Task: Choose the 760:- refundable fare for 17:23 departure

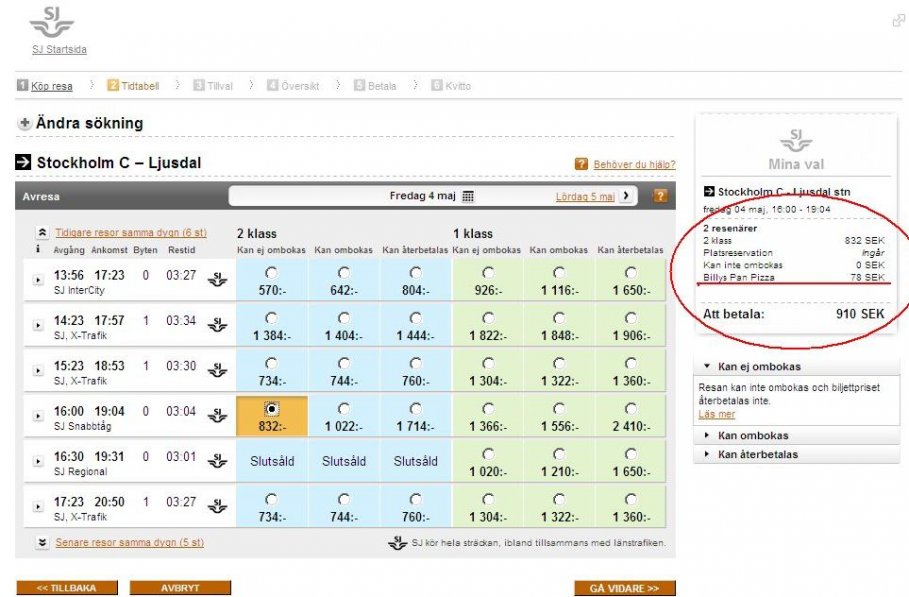Action: (415, 500)
